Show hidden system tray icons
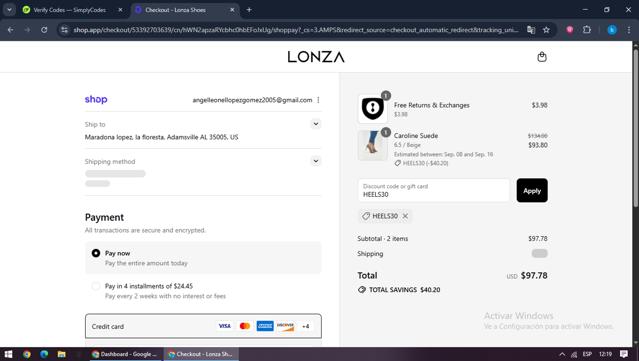 click(562, 354)
